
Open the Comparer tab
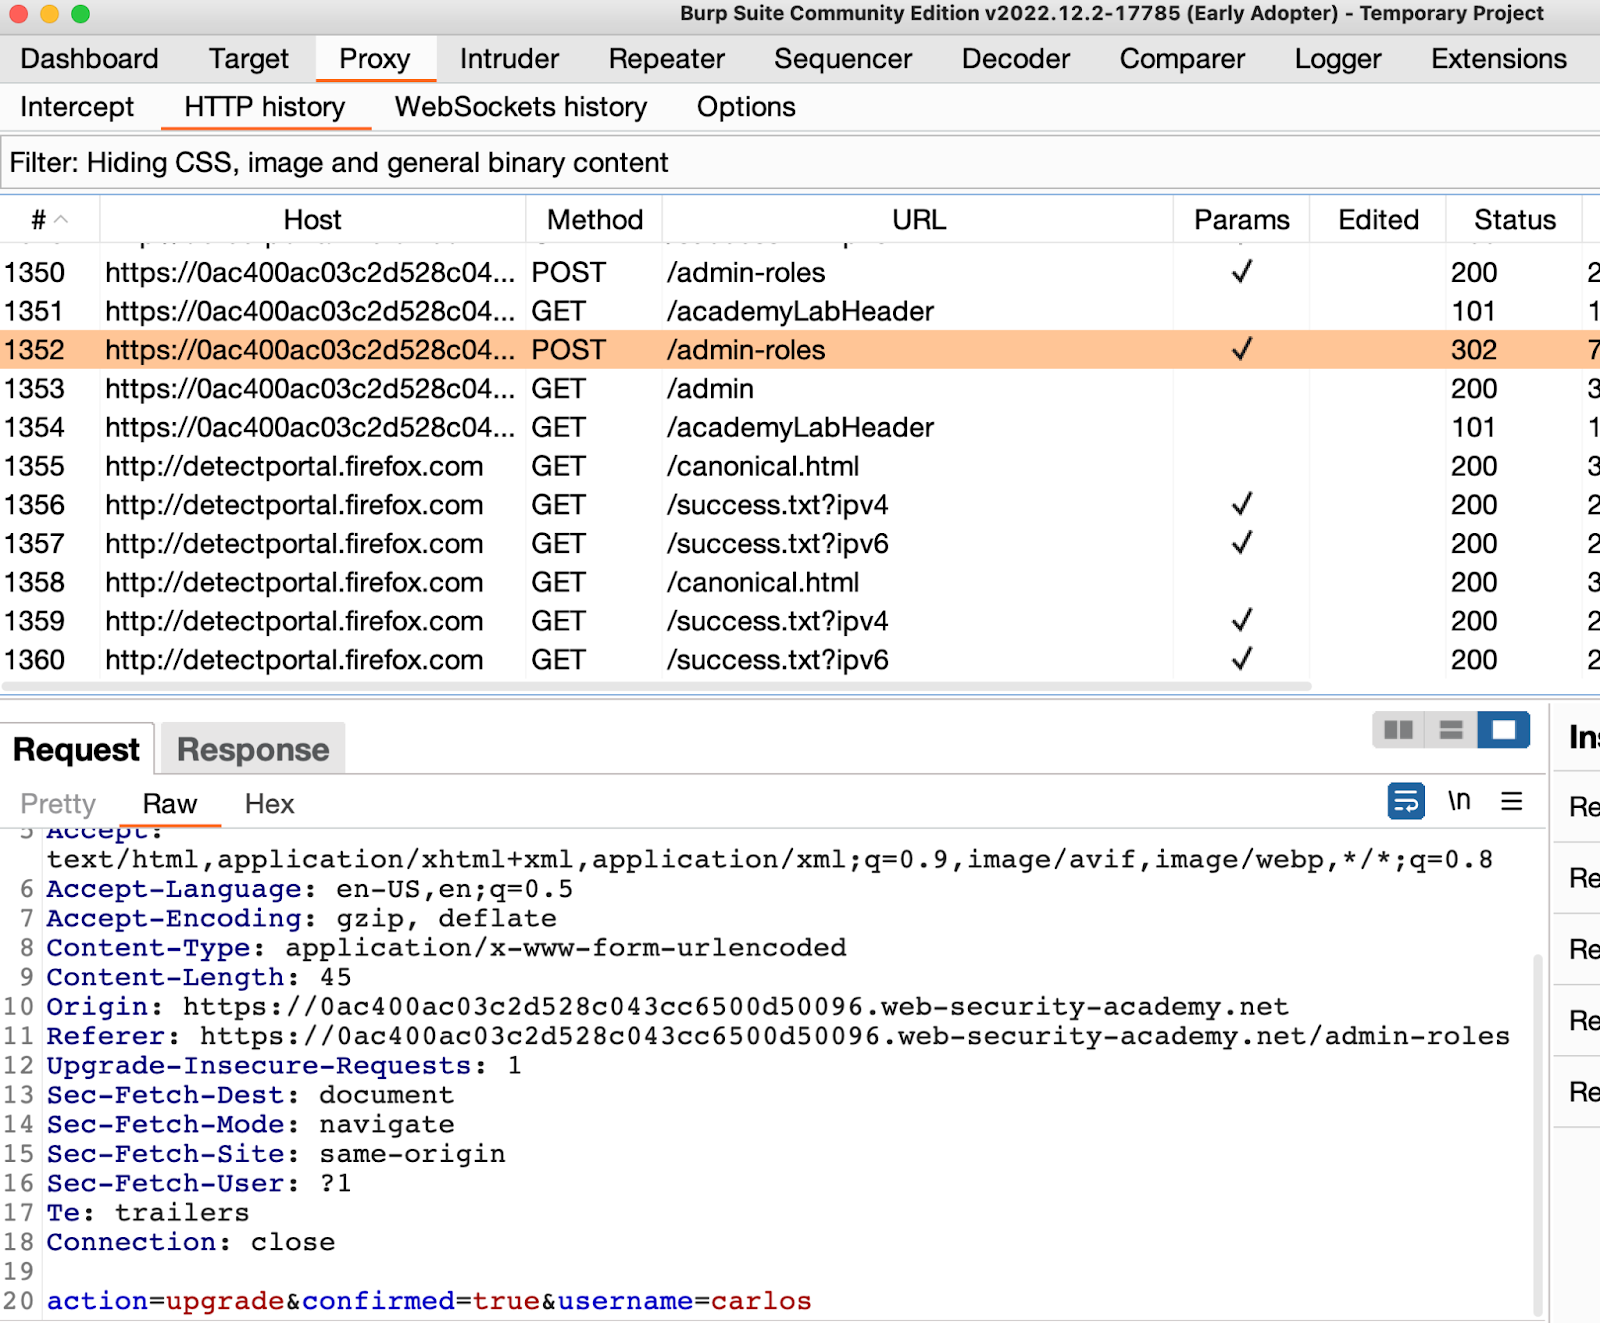(1182, 59)
